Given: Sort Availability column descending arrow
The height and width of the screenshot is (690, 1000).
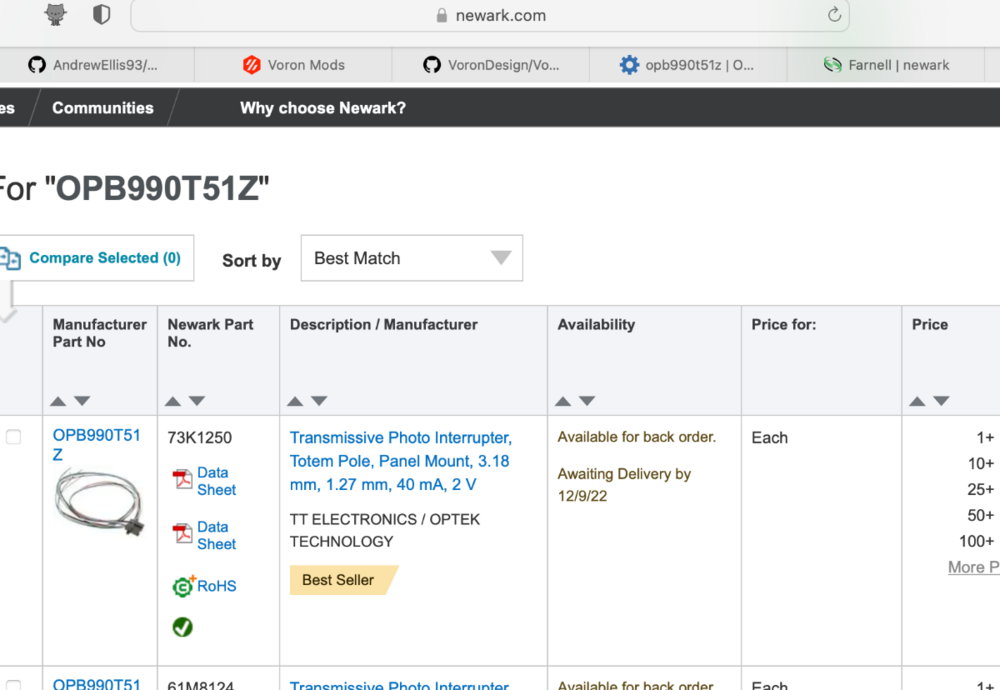Looking at the screenshot, I should pos(587,401).
